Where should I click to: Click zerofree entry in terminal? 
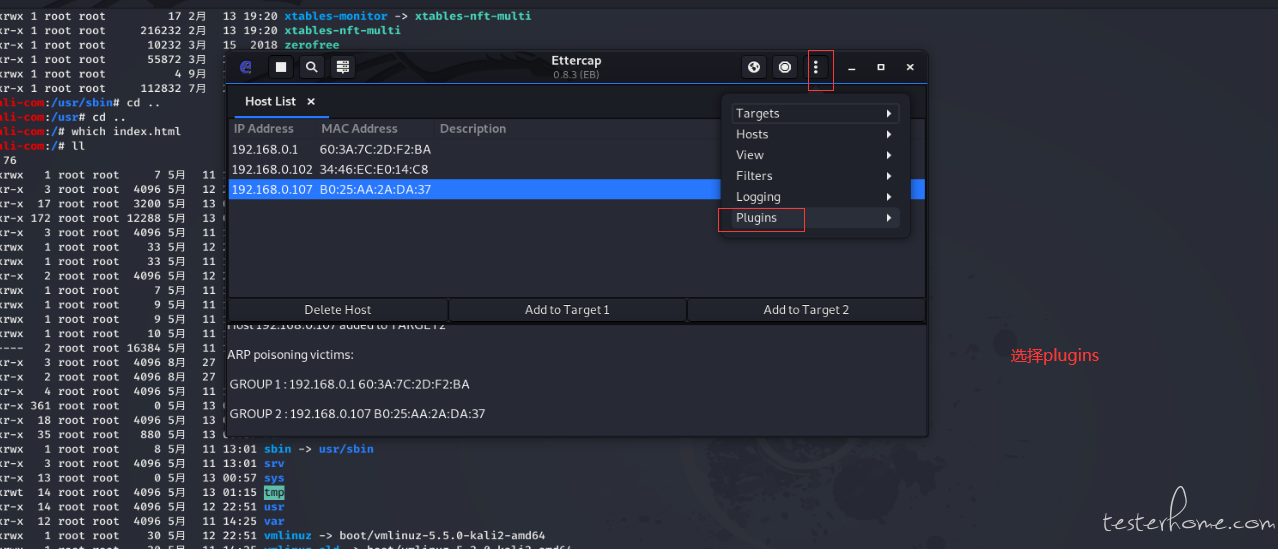pos(311,45)
